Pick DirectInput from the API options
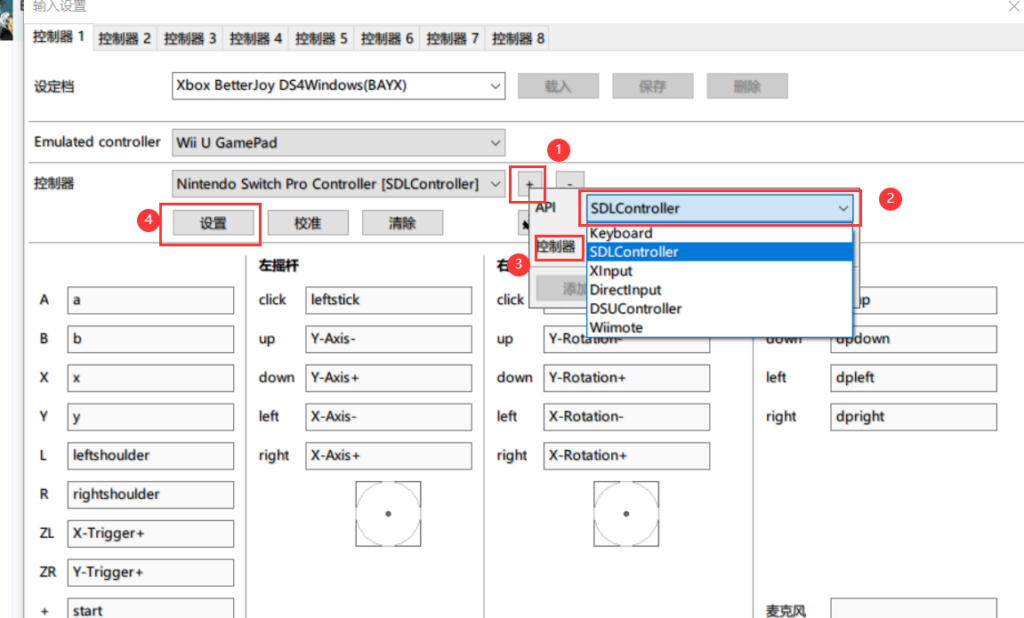Image resolution: width=1024 pixels, height=618 pixels. pos(625,290)
